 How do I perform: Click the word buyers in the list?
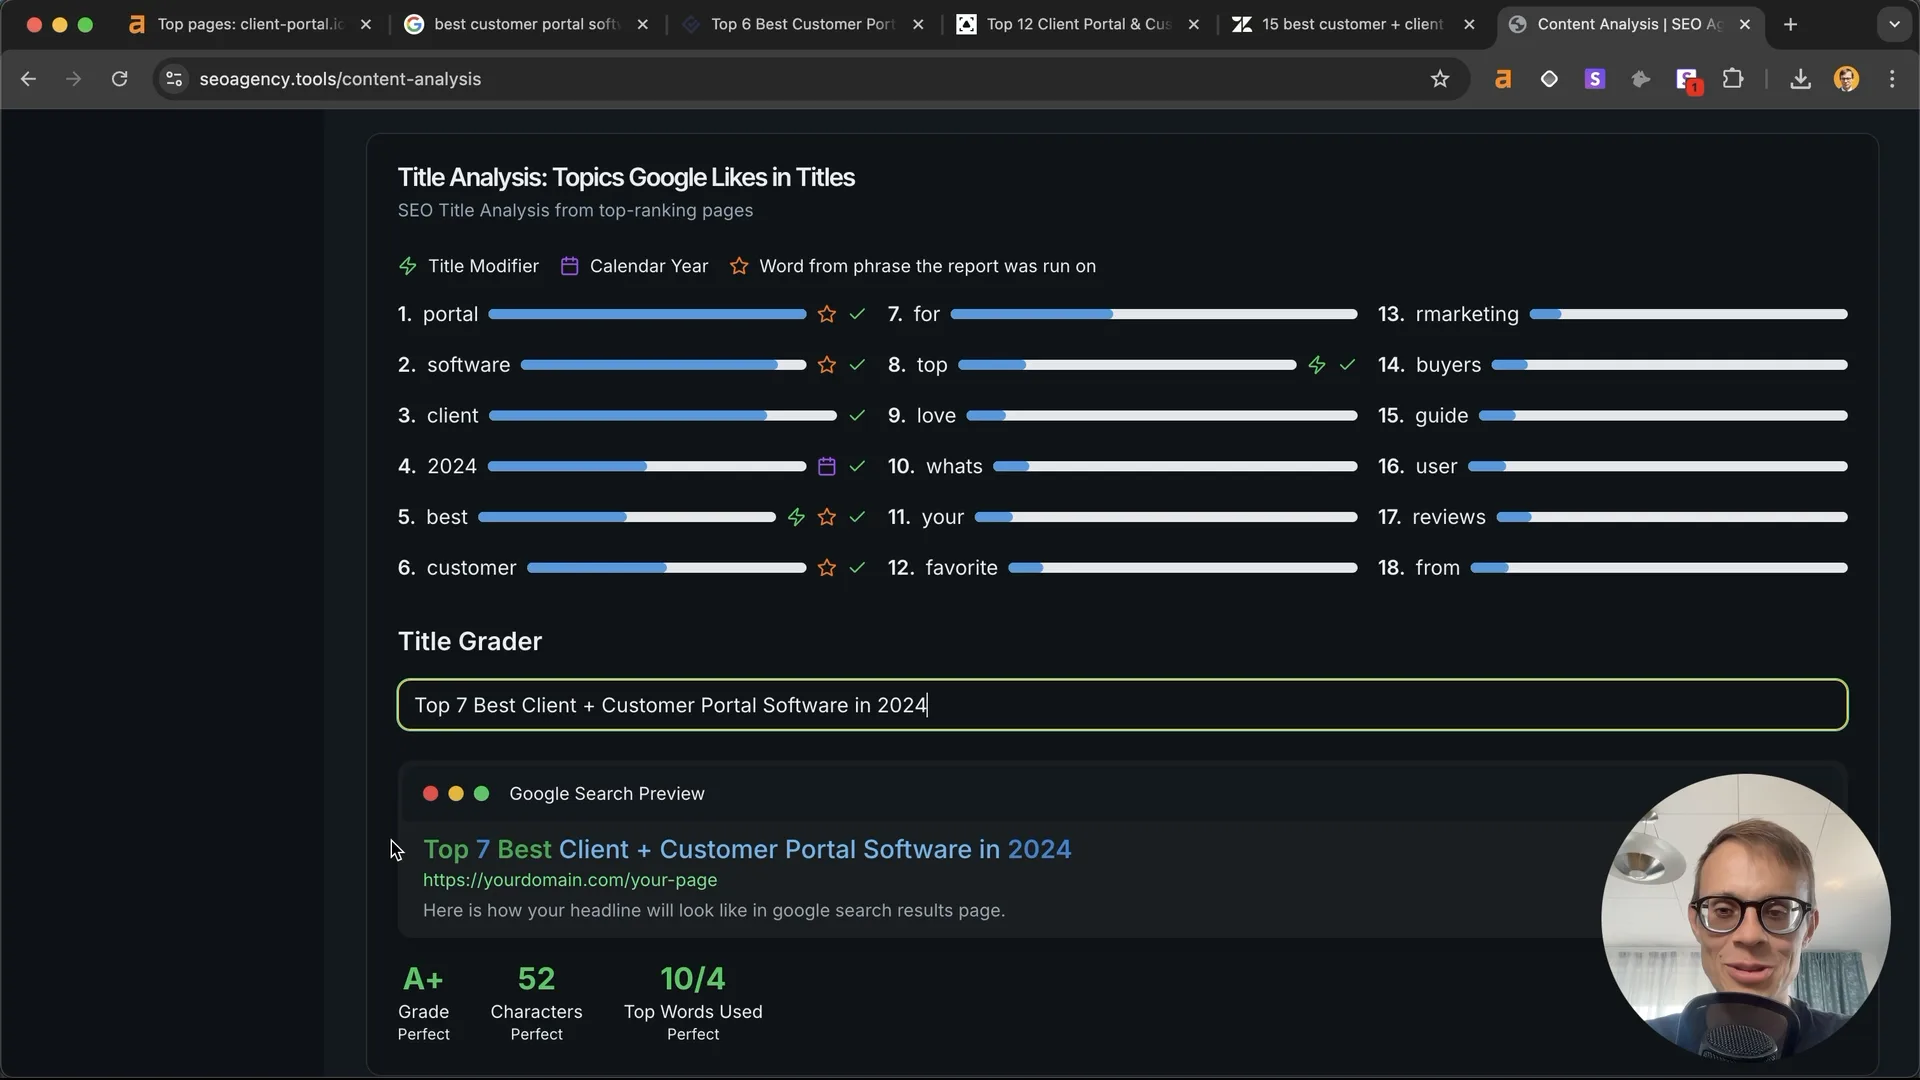click(x=1448, y=365)
